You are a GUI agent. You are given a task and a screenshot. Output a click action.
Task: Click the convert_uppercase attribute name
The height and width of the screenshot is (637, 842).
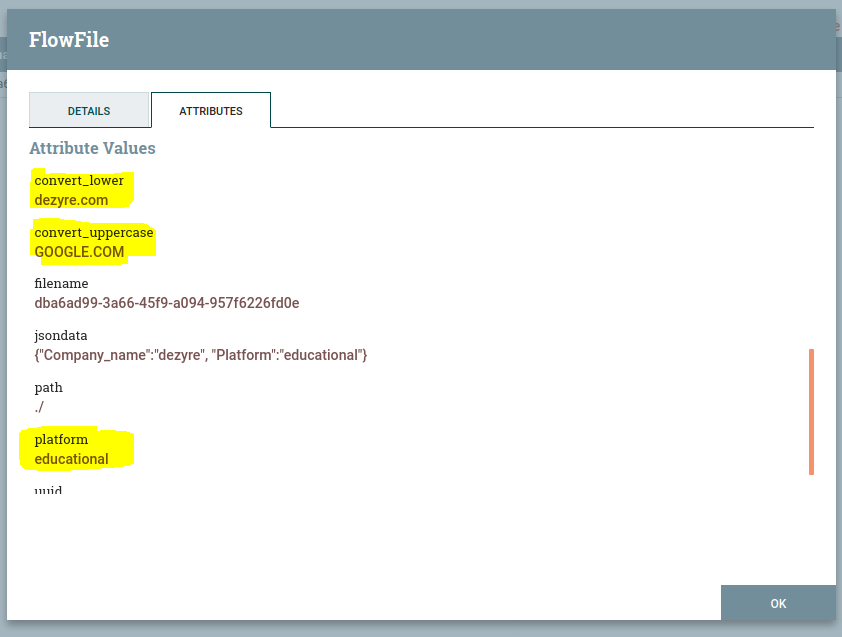tap(94, 233)
